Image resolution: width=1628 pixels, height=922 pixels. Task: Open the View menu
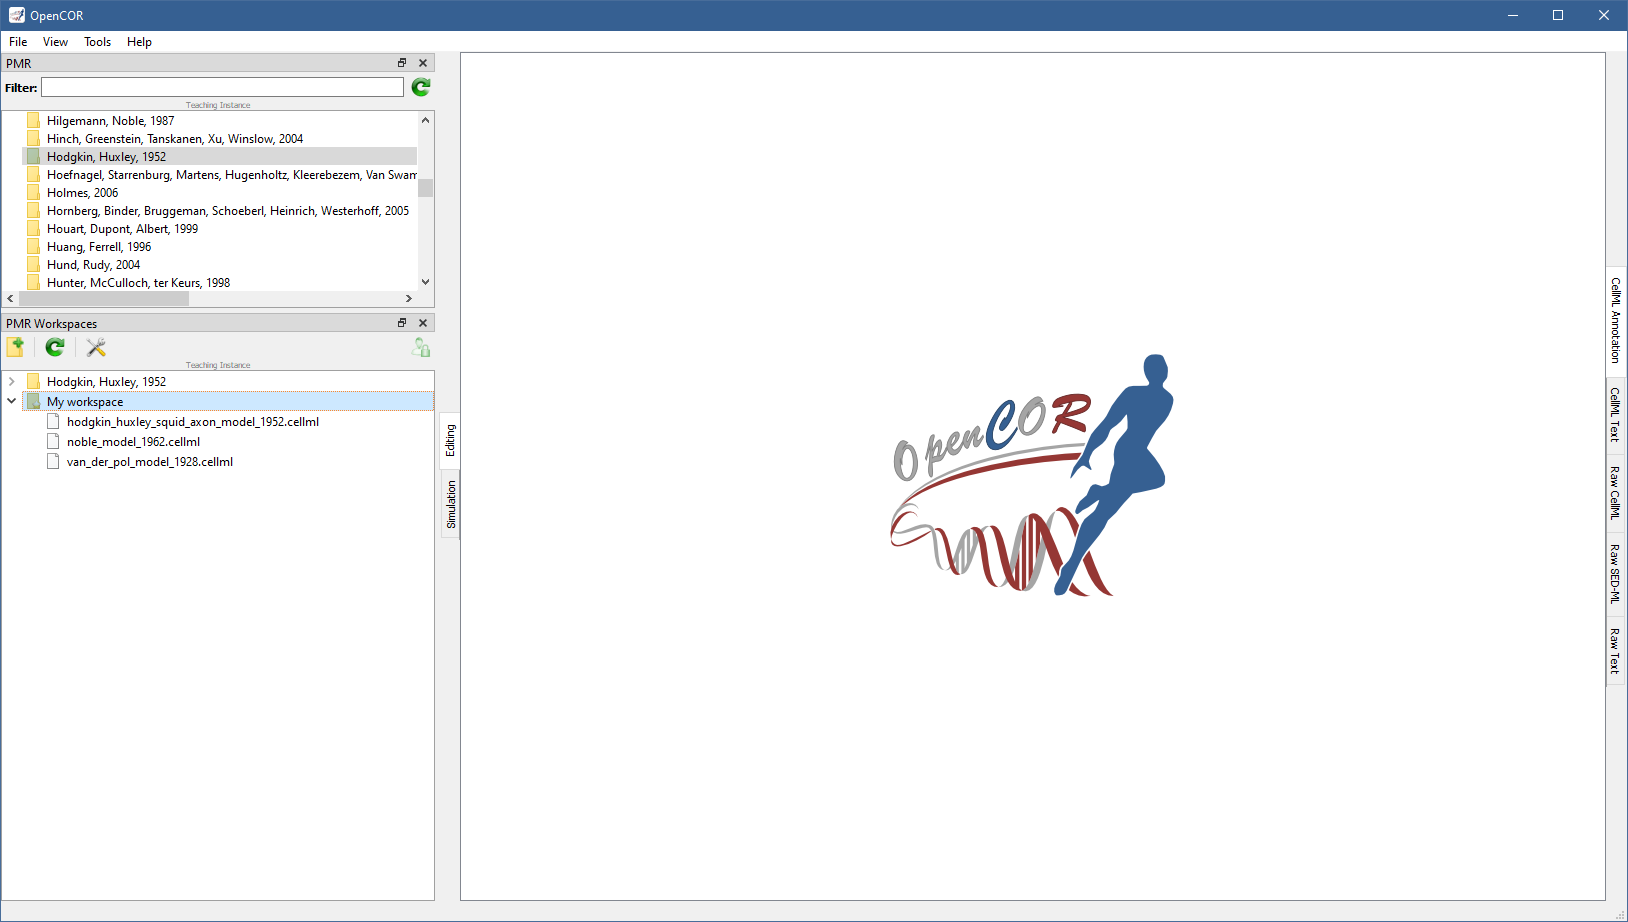pos(55,42)
